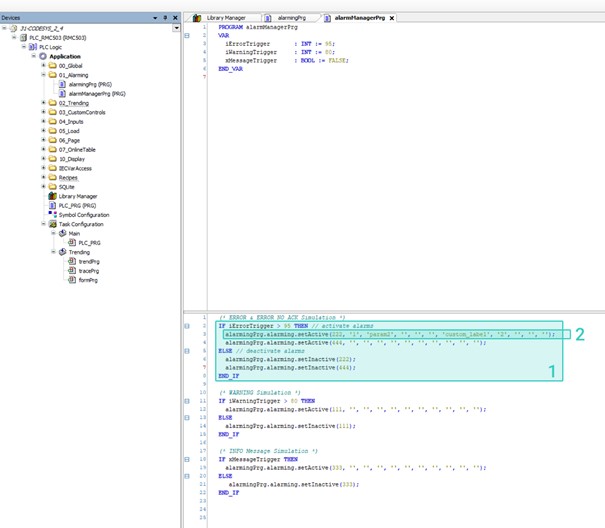
Task: Open the Devices panel dropdown arrow
Action: coord(155,17)
